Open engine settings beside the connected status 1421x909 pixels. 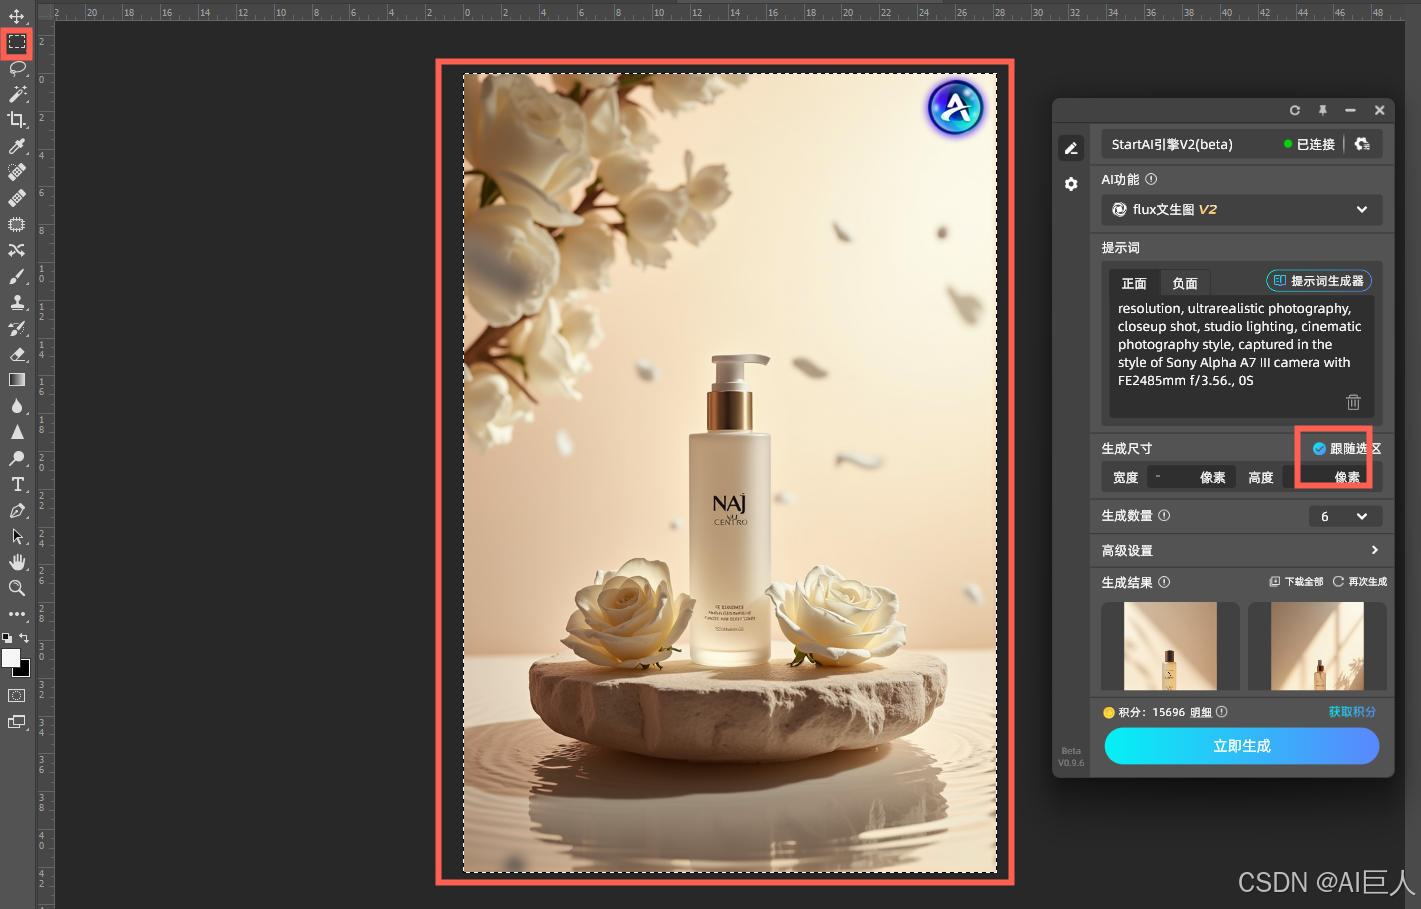click(x=1362, y=144)
